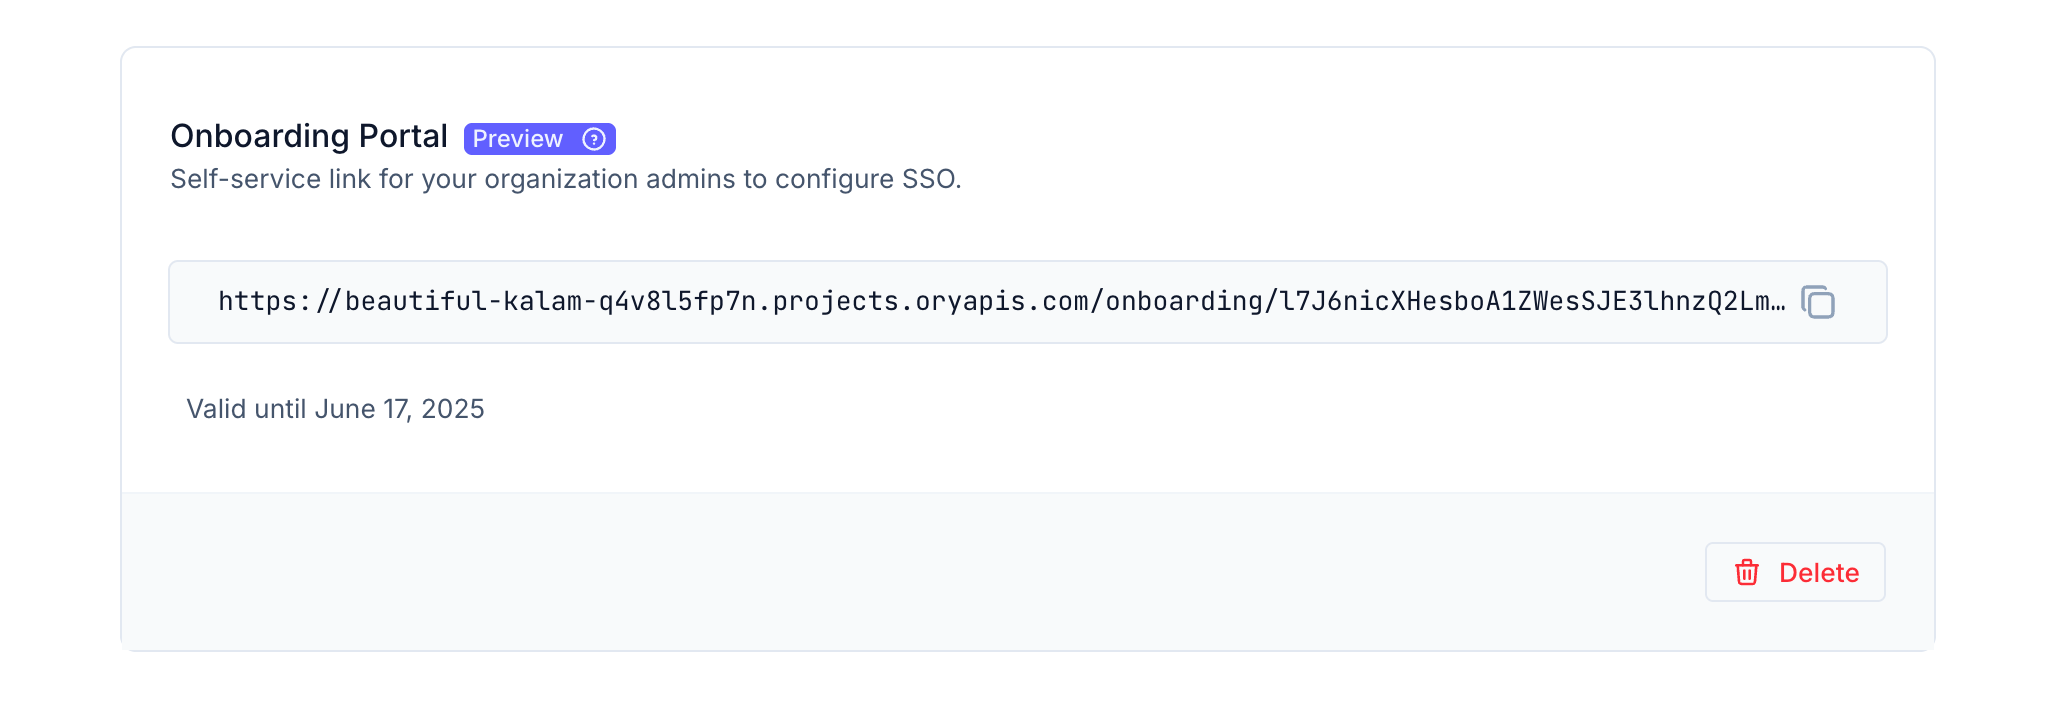Click the SSO configuration description text
Image resolution: width=2072 pixels, height=708 pixels.
(x=566, y=180)
